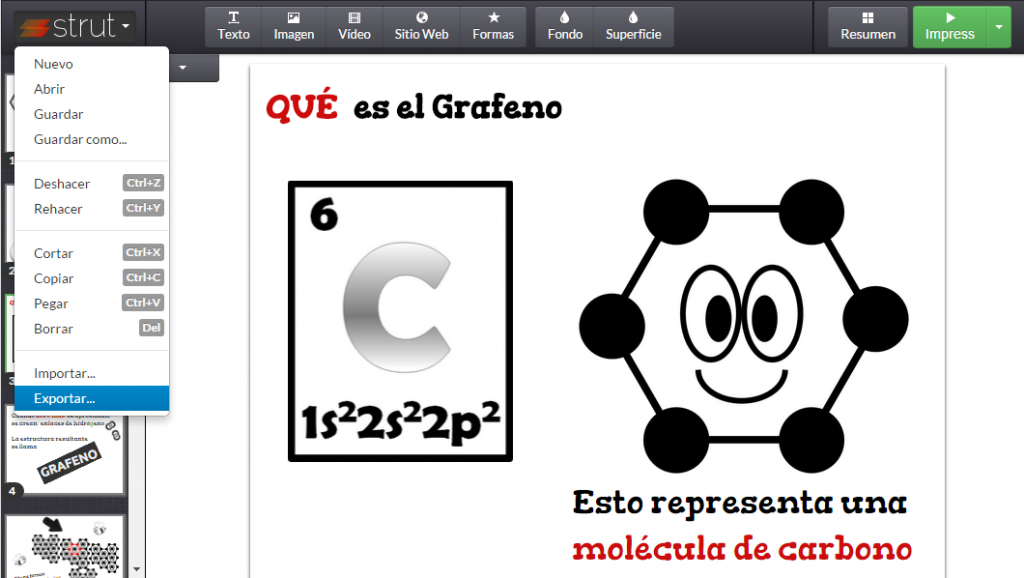
Task: Select the Sitio Web tool
Action: click(x=421, y=26)
